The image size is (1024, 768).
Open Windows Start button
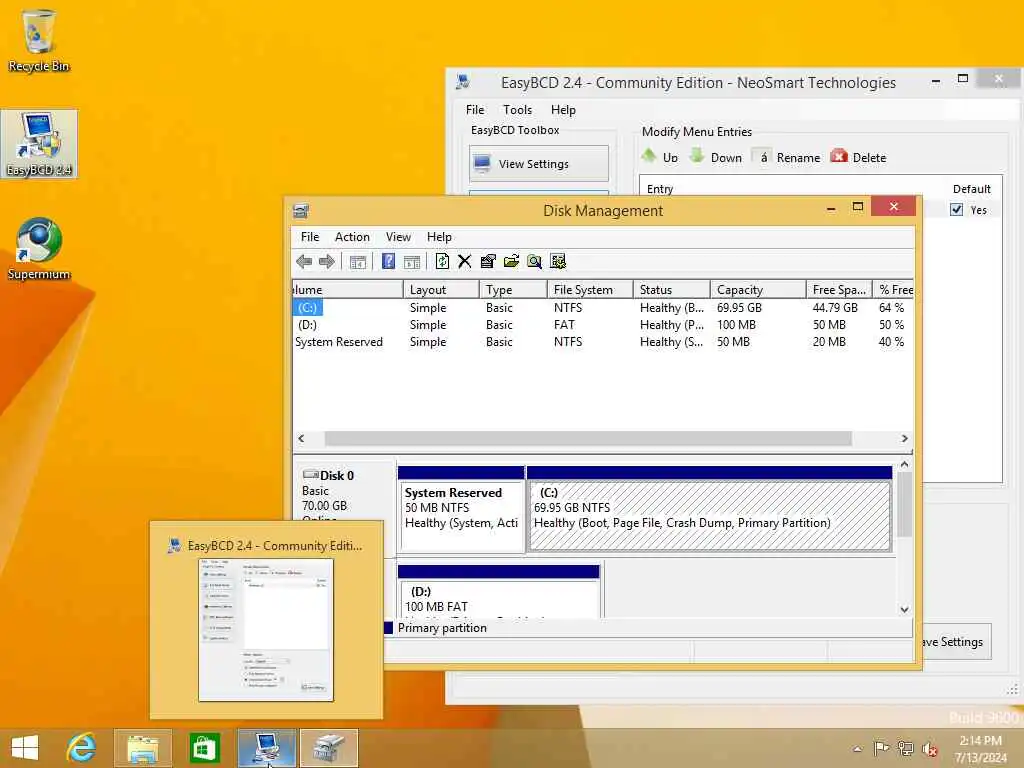[25, 748]
